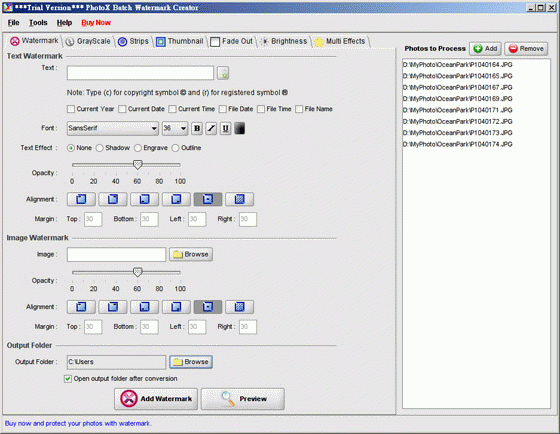Viewport: 560px width, 434px height.
Task: Select first image watermark alignment icon
Action: 81,307
